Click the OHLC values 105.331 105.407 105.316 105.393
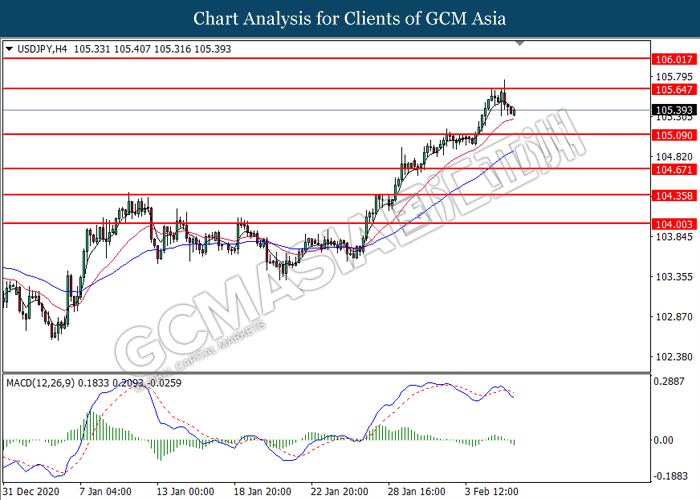 tap(152, 49)
